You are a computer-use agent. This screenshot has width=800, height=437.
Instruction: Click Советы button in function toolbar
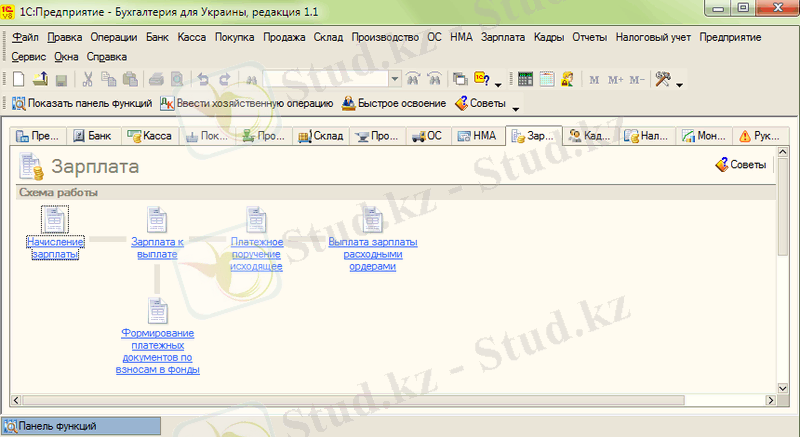pyautogui.click(x=480, y=104)
